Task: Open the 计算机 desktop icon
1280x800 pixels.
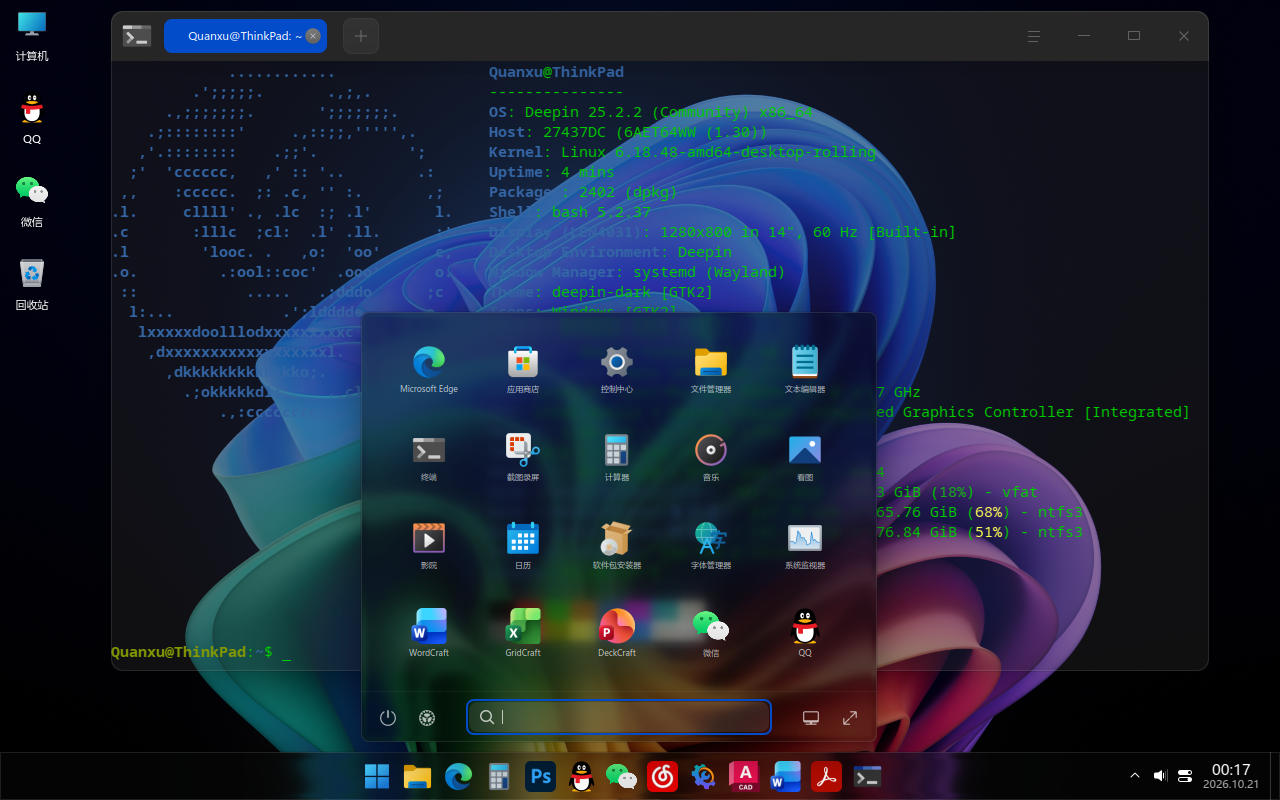Action: tap(32, 36)
